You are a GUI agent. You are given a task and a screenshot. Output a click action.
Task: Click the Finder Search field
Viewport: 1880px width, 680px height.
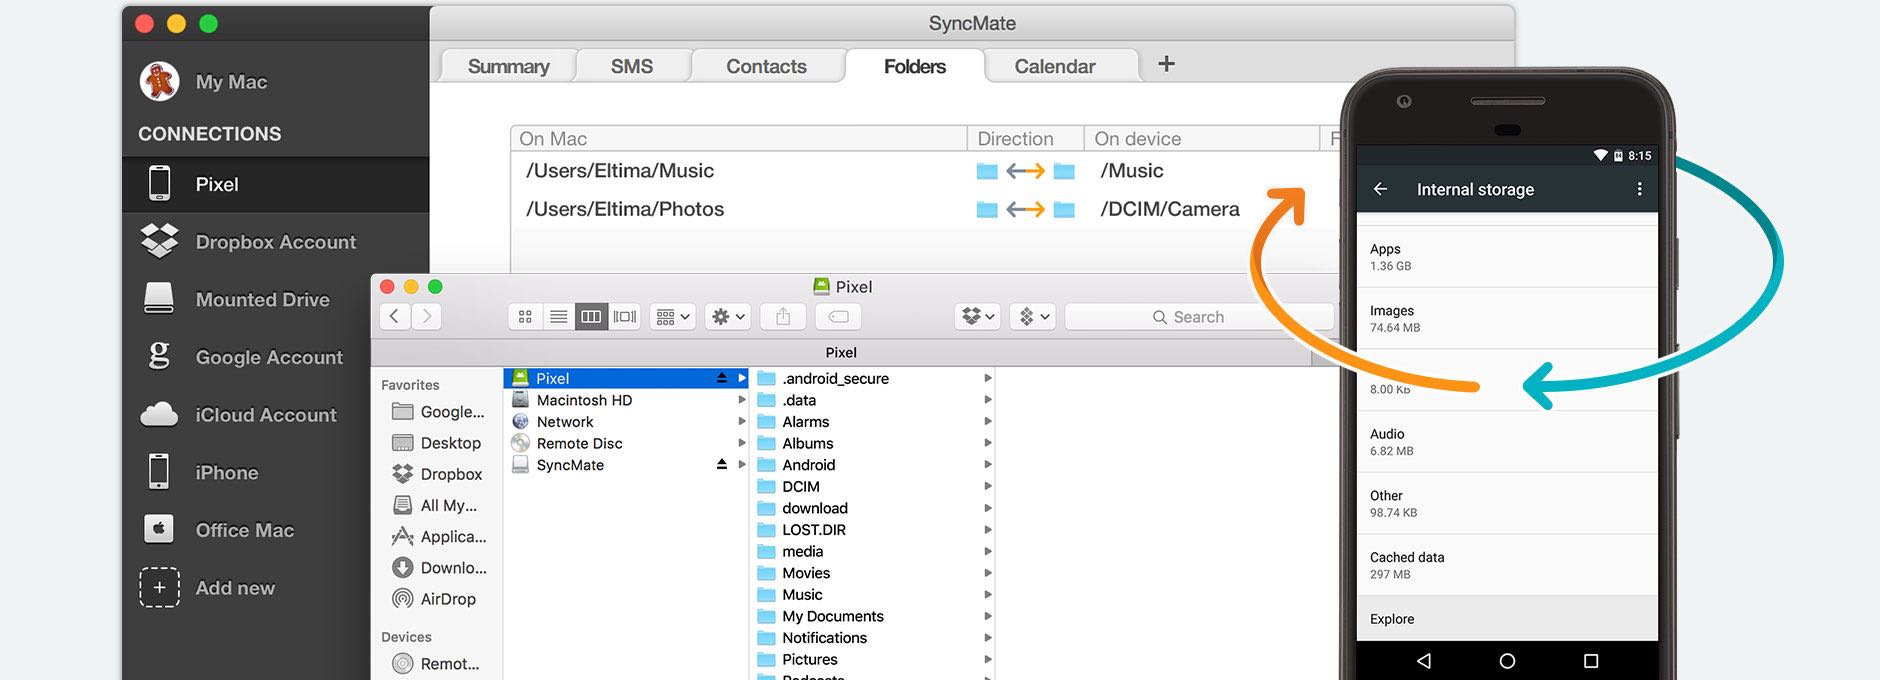tap(1198, 317)
